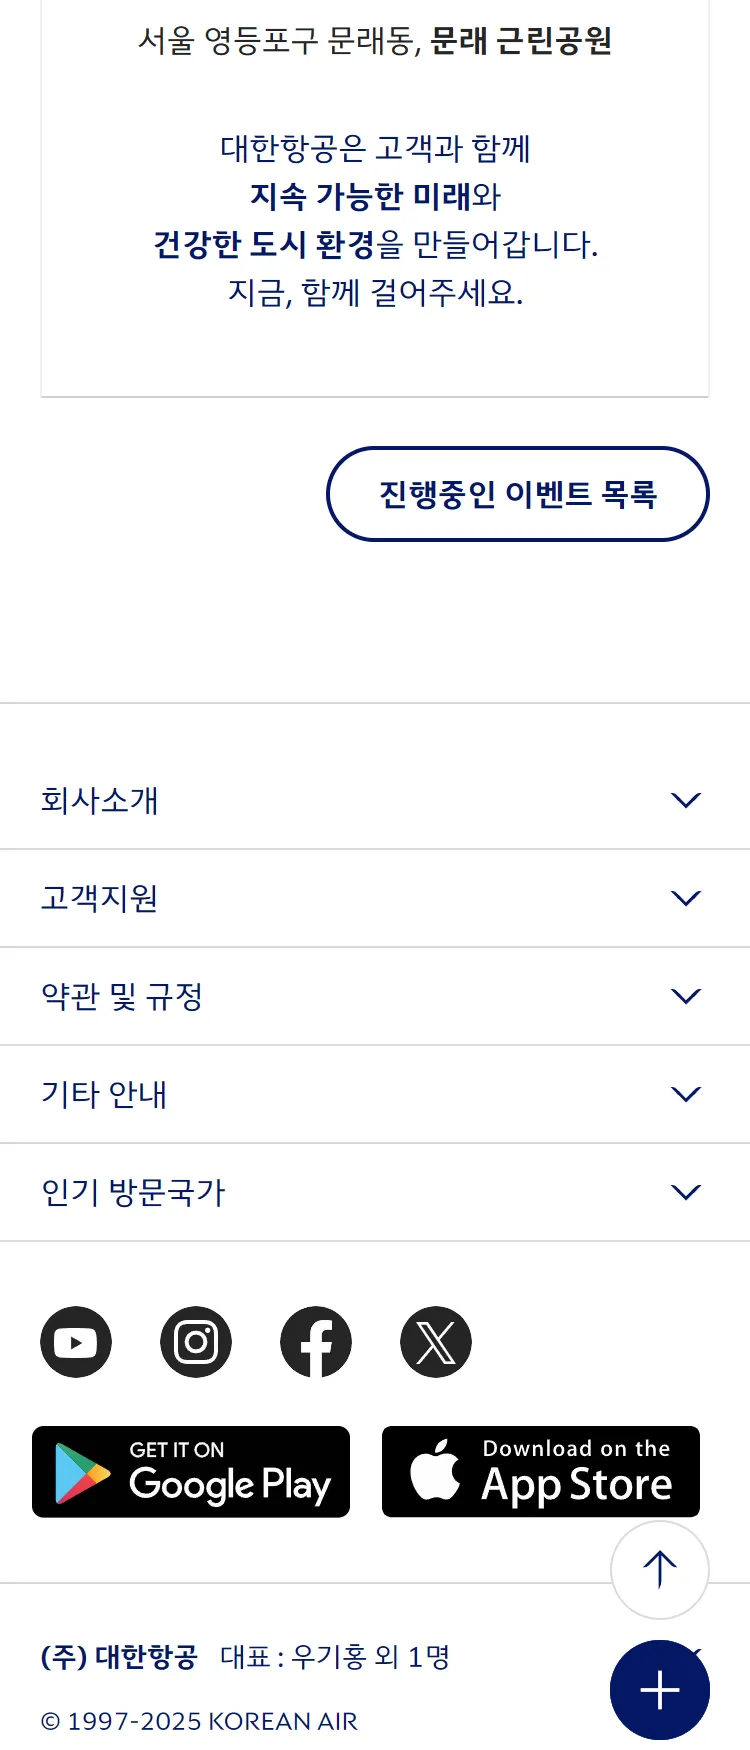750x1750 pixels.
Task: Open the Instagram social icon
Action: [x=196, y=1342]
